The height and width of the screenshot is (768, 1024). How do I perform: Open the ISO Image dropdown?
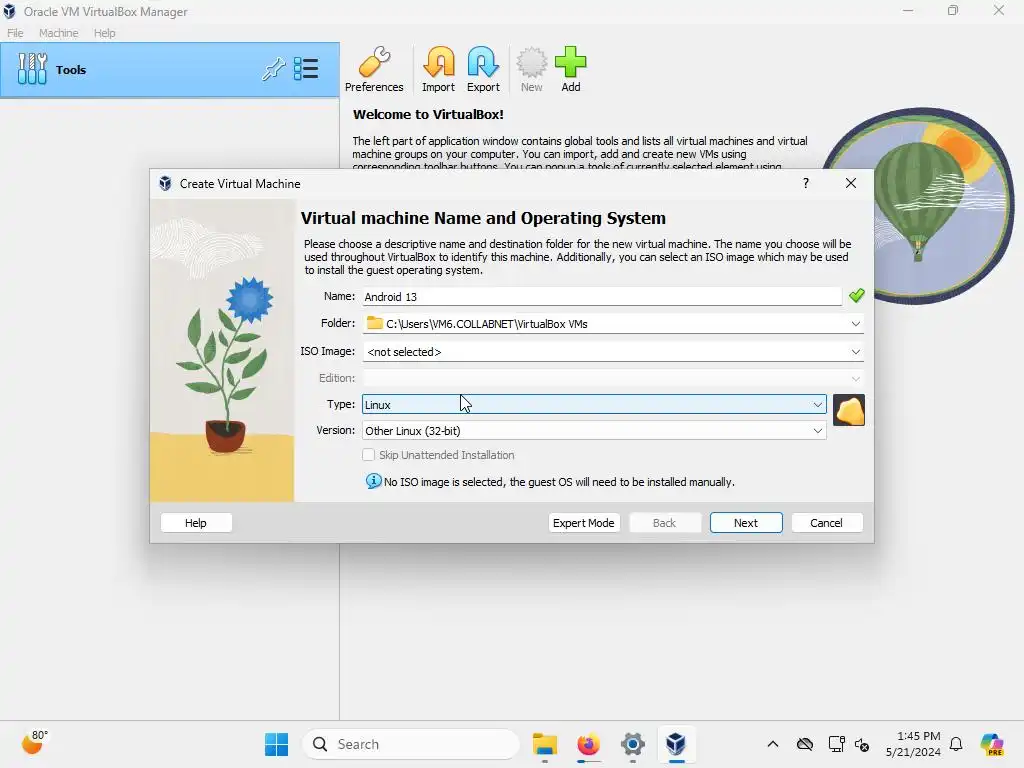(856, 351)
